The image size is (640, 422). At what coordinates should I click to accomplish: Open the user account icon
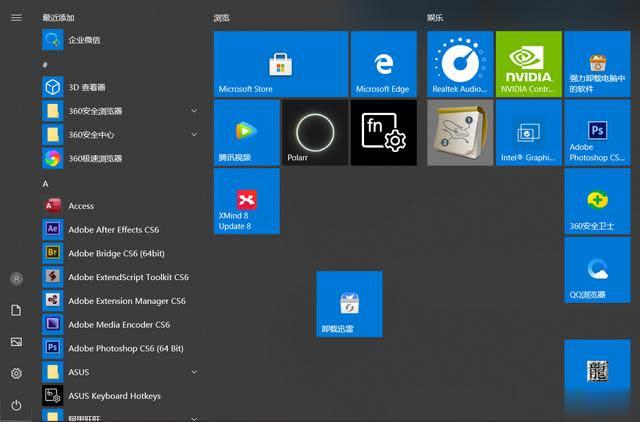(16, 279)
